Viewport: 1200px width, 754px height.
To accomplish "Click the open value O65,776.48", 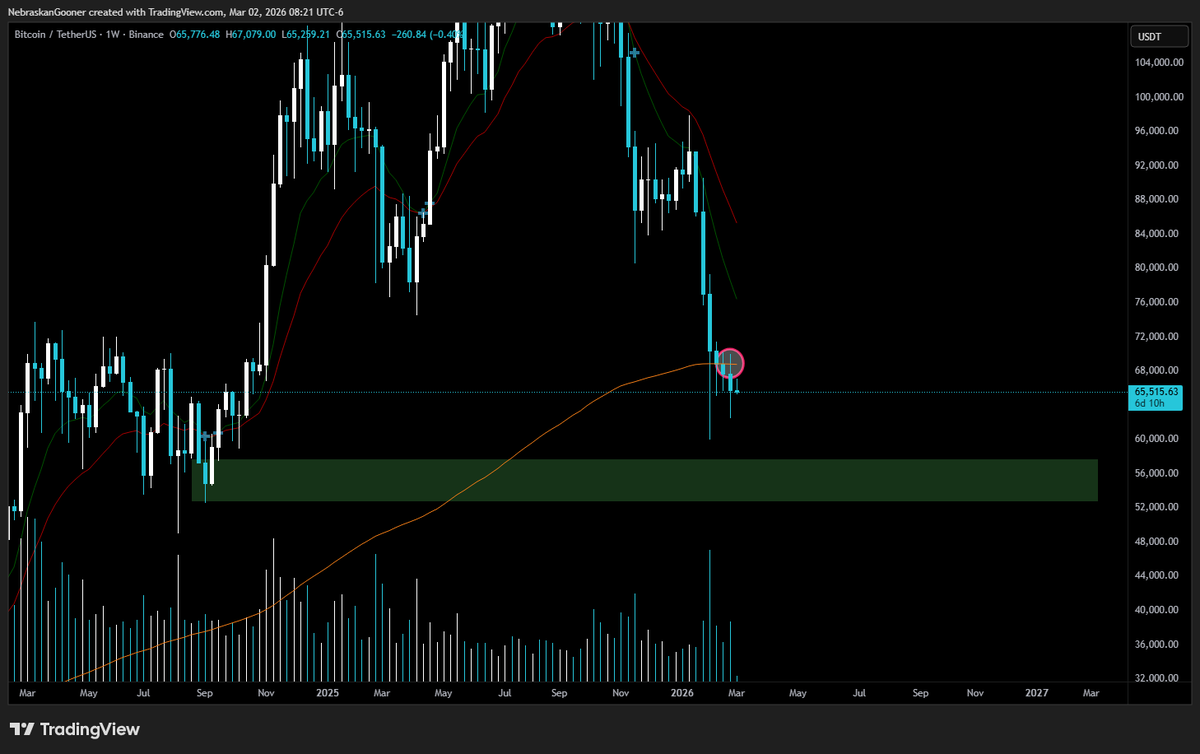I will [197, 35].
